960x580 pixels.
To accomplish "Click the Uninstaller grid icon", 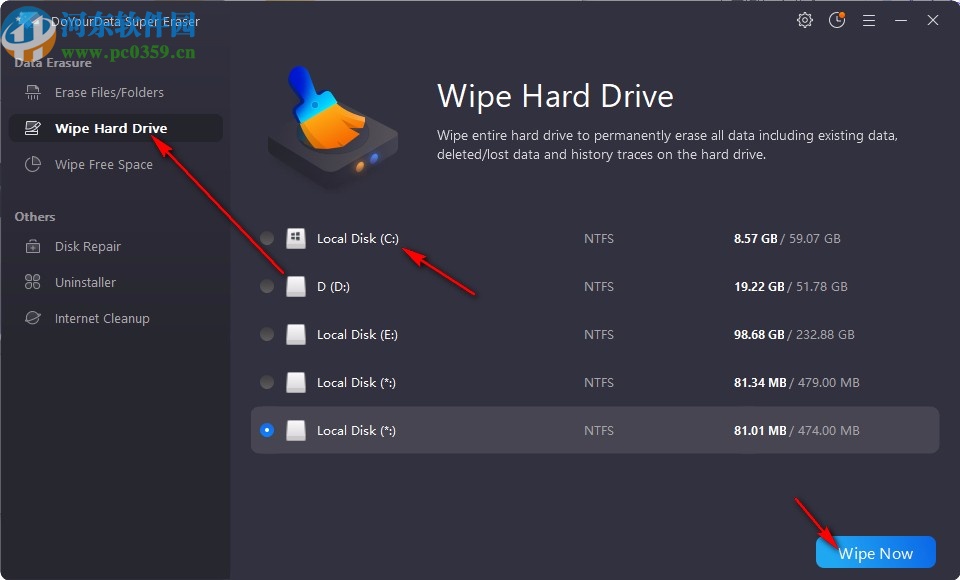I will coord(33,283).
